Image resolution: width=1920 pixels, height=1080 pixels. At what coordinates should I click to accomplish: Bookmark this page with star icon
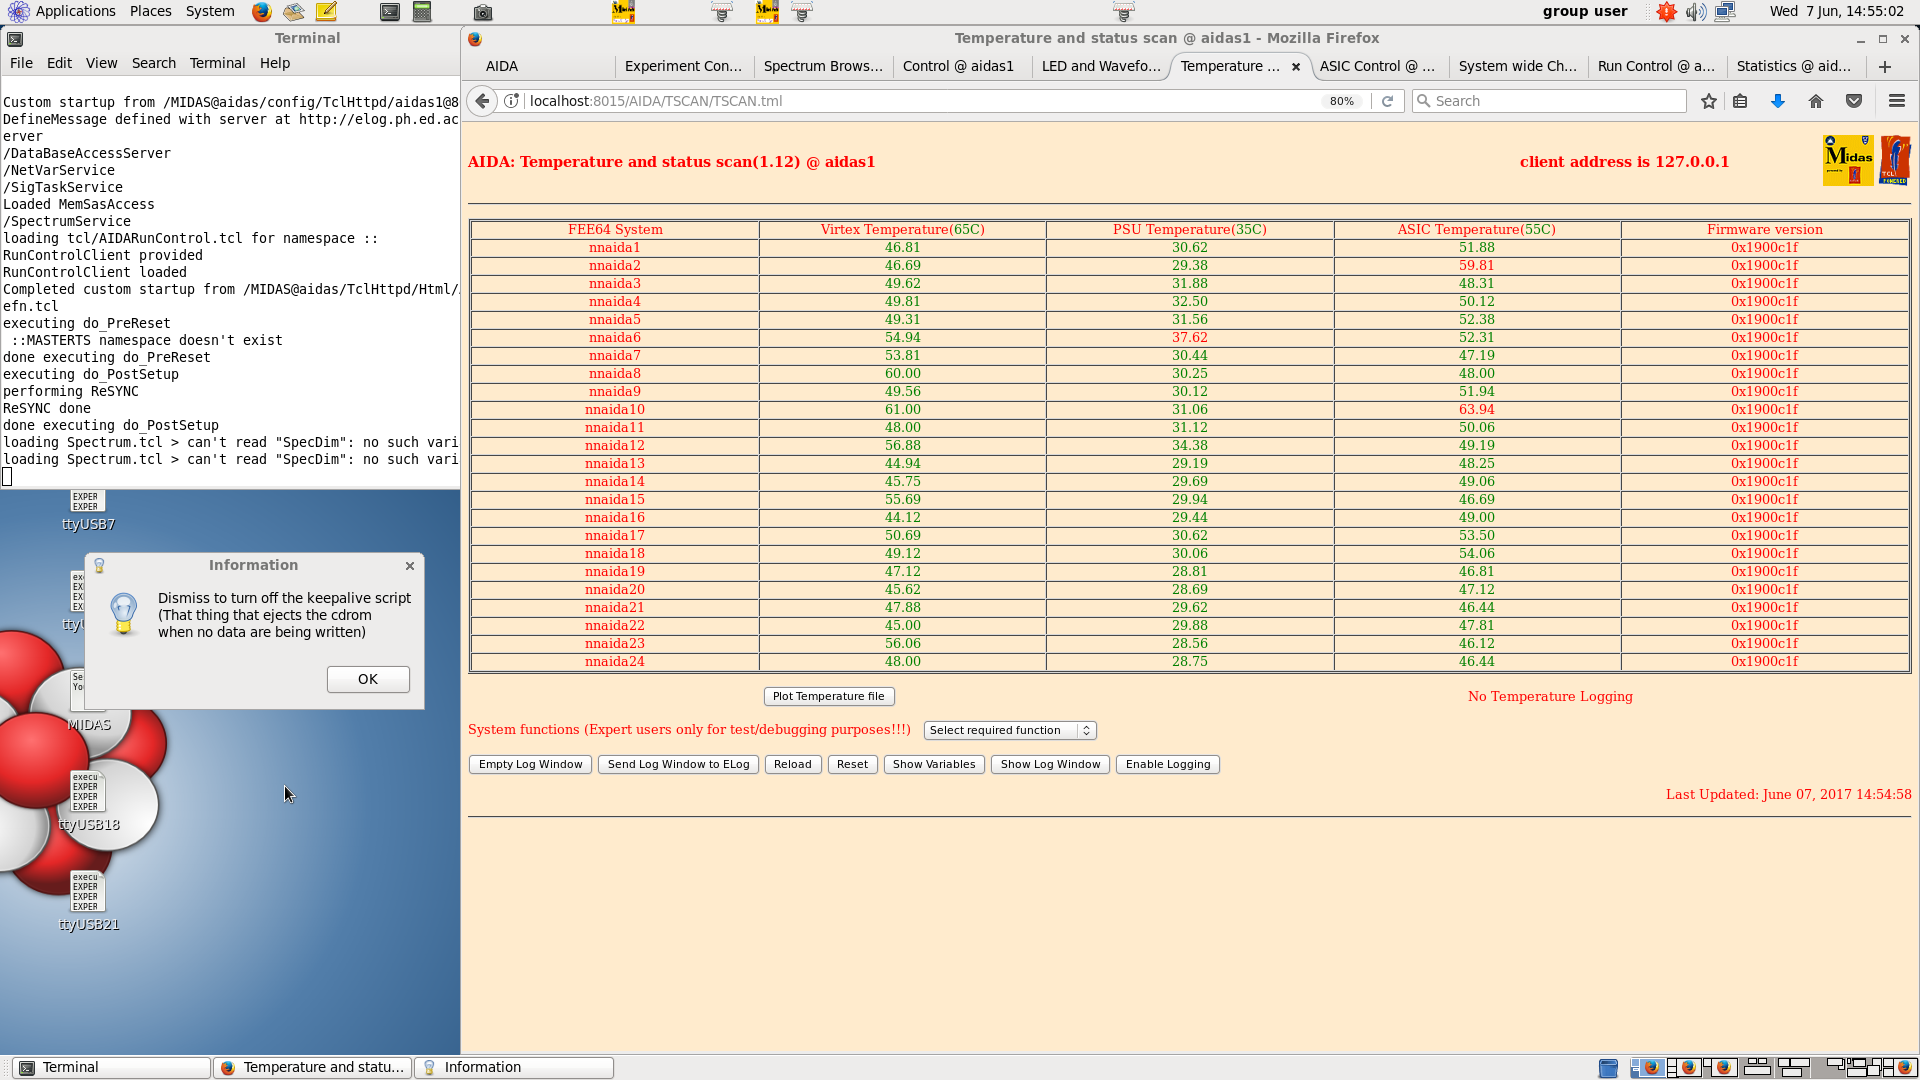[x=1709, y=101]
